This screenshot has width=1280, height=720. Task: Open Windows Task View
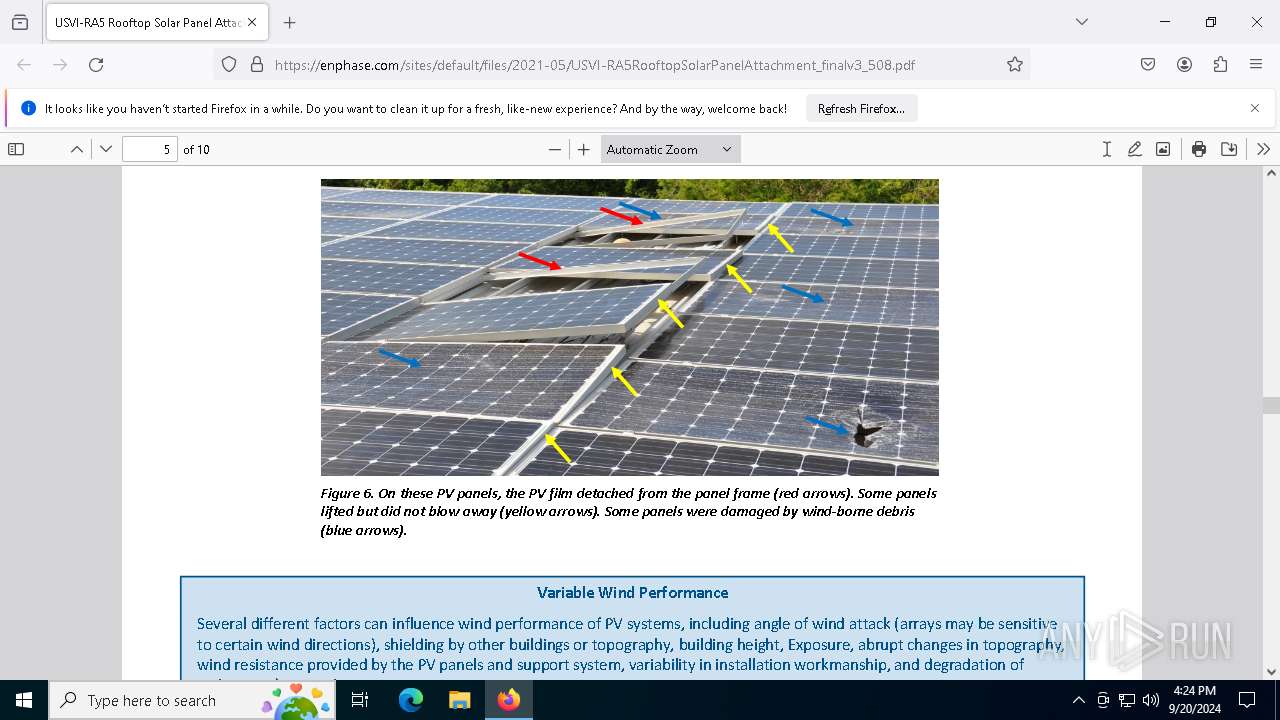pos(360,700)
